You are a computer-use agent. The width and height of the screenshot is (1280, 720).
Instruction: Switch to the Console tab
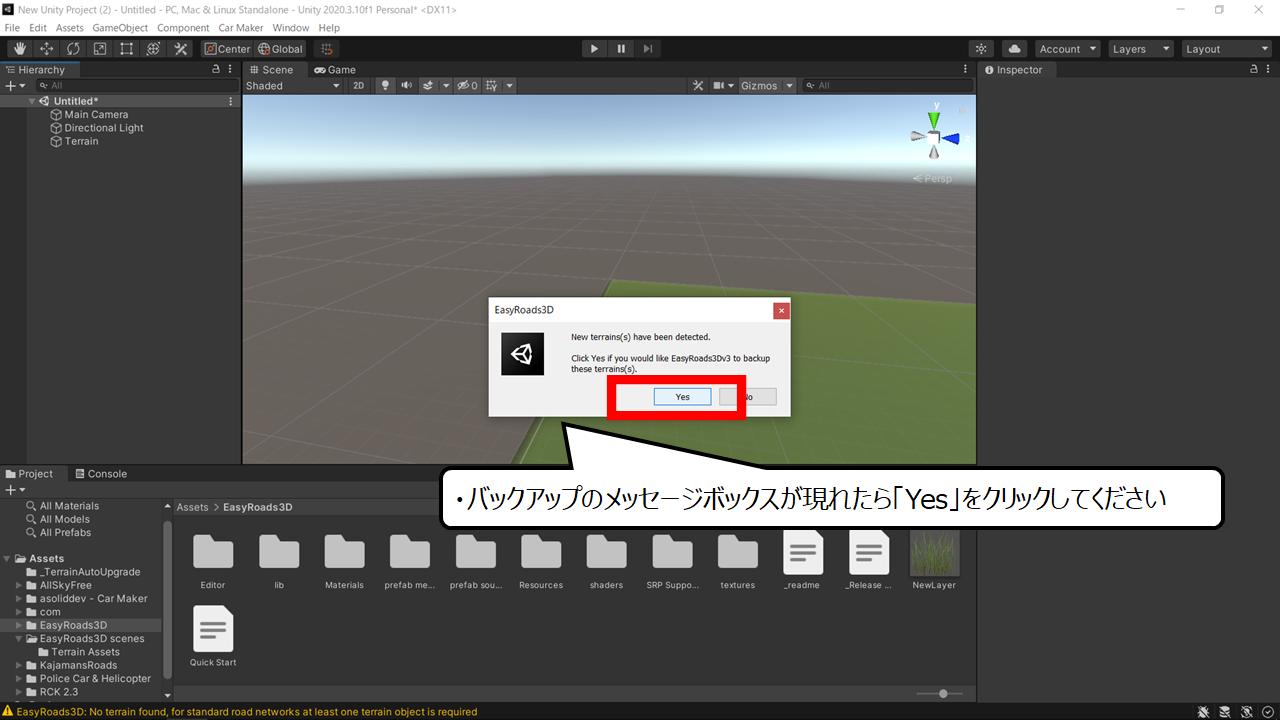(99, 474)
